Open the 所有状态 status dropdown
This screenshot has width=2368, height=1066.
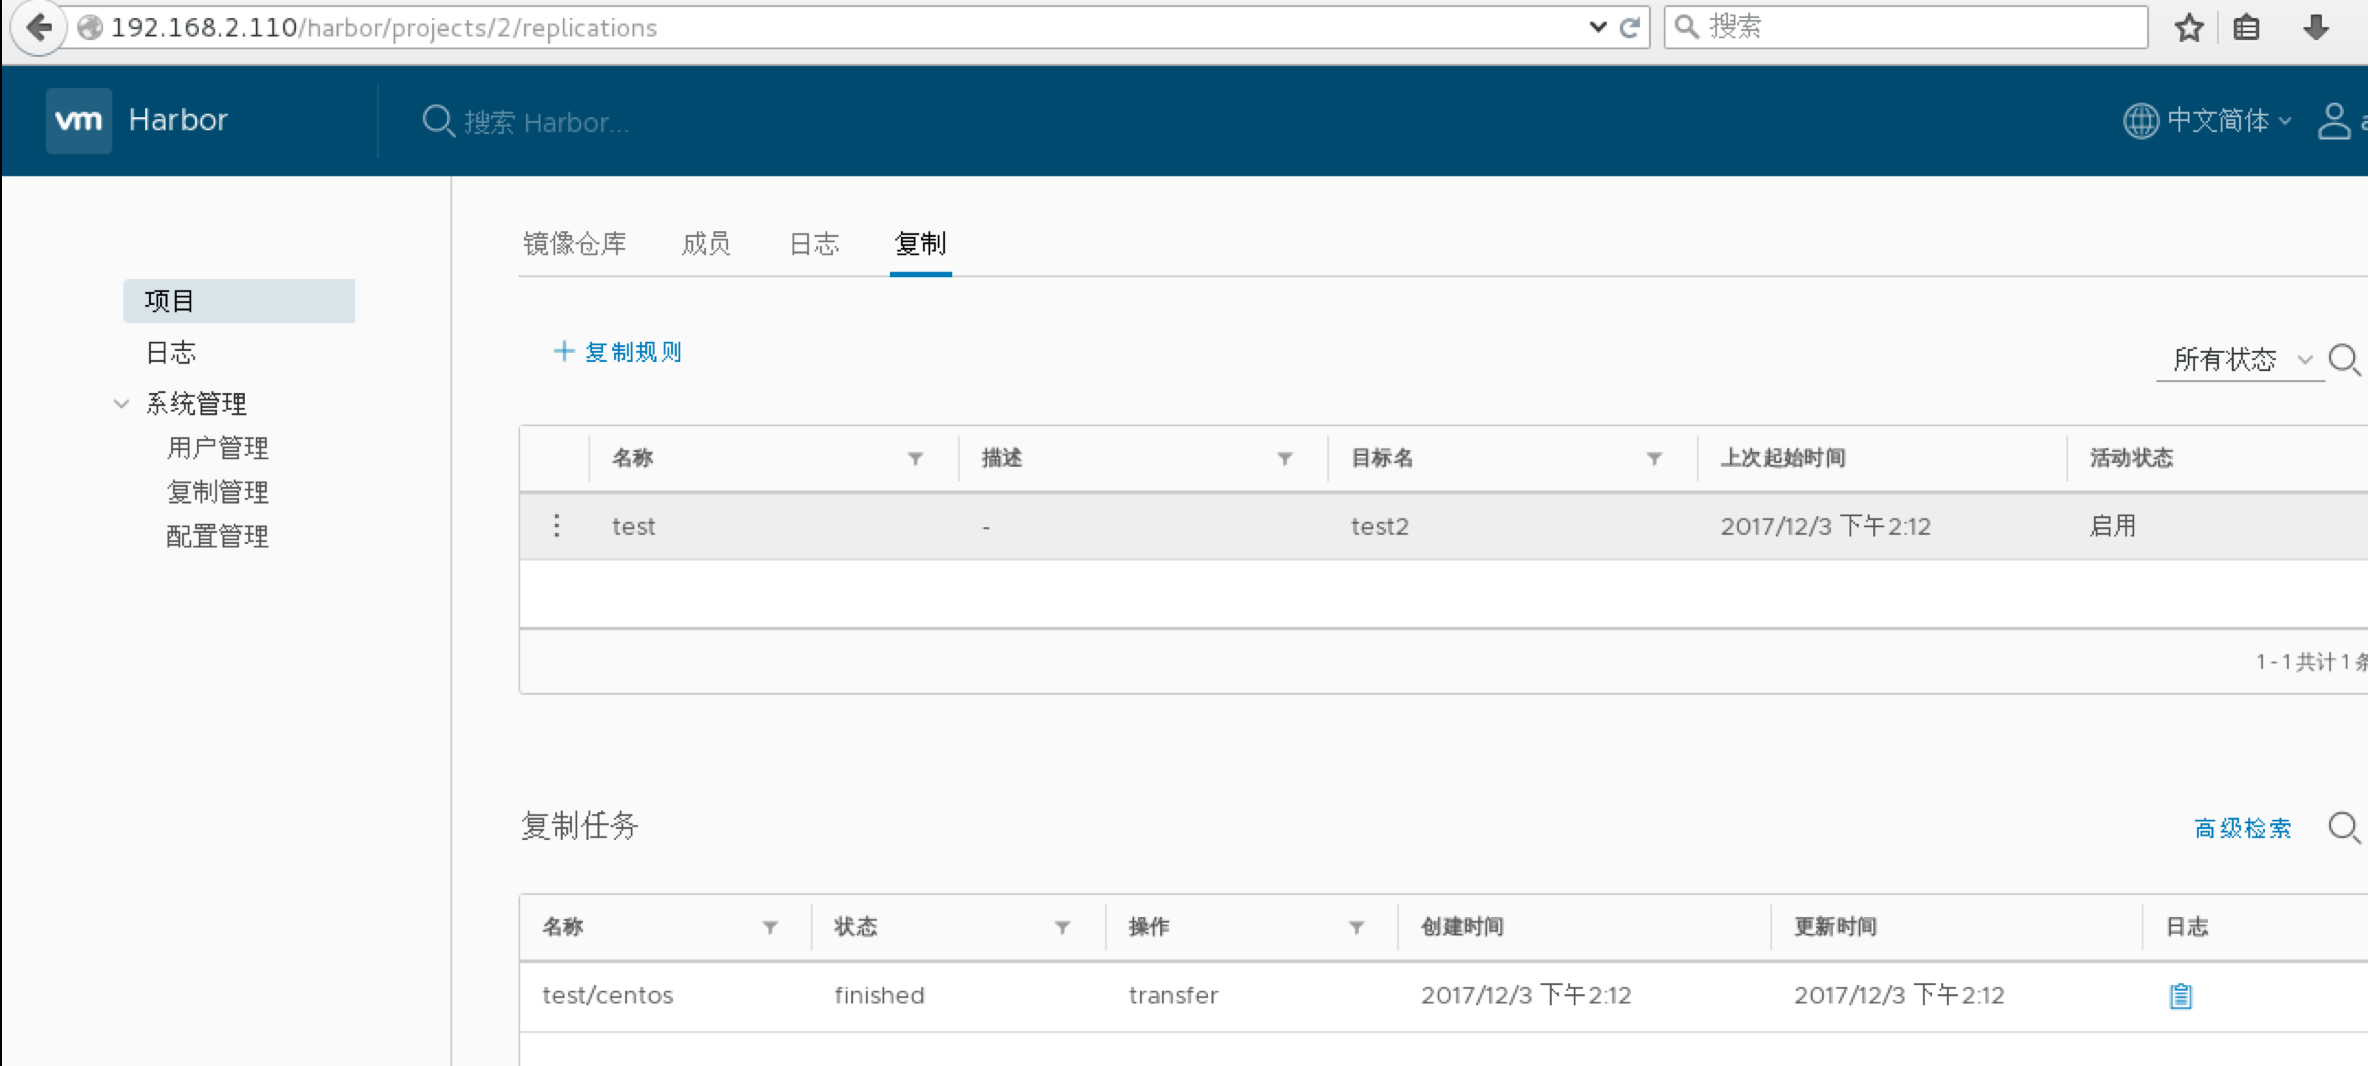2241,359
